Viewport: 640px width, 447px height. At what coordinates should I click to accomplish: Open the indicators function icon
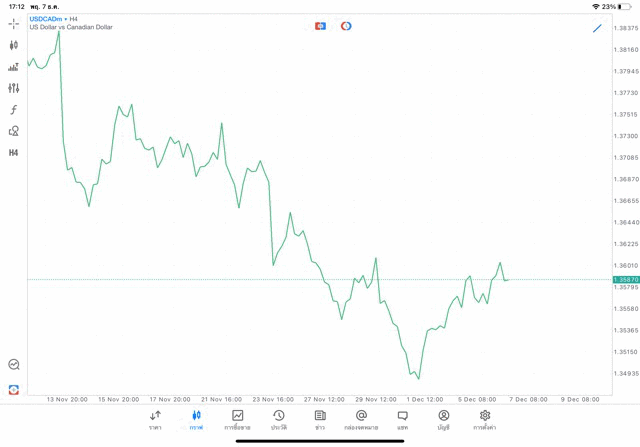point(13,110)
